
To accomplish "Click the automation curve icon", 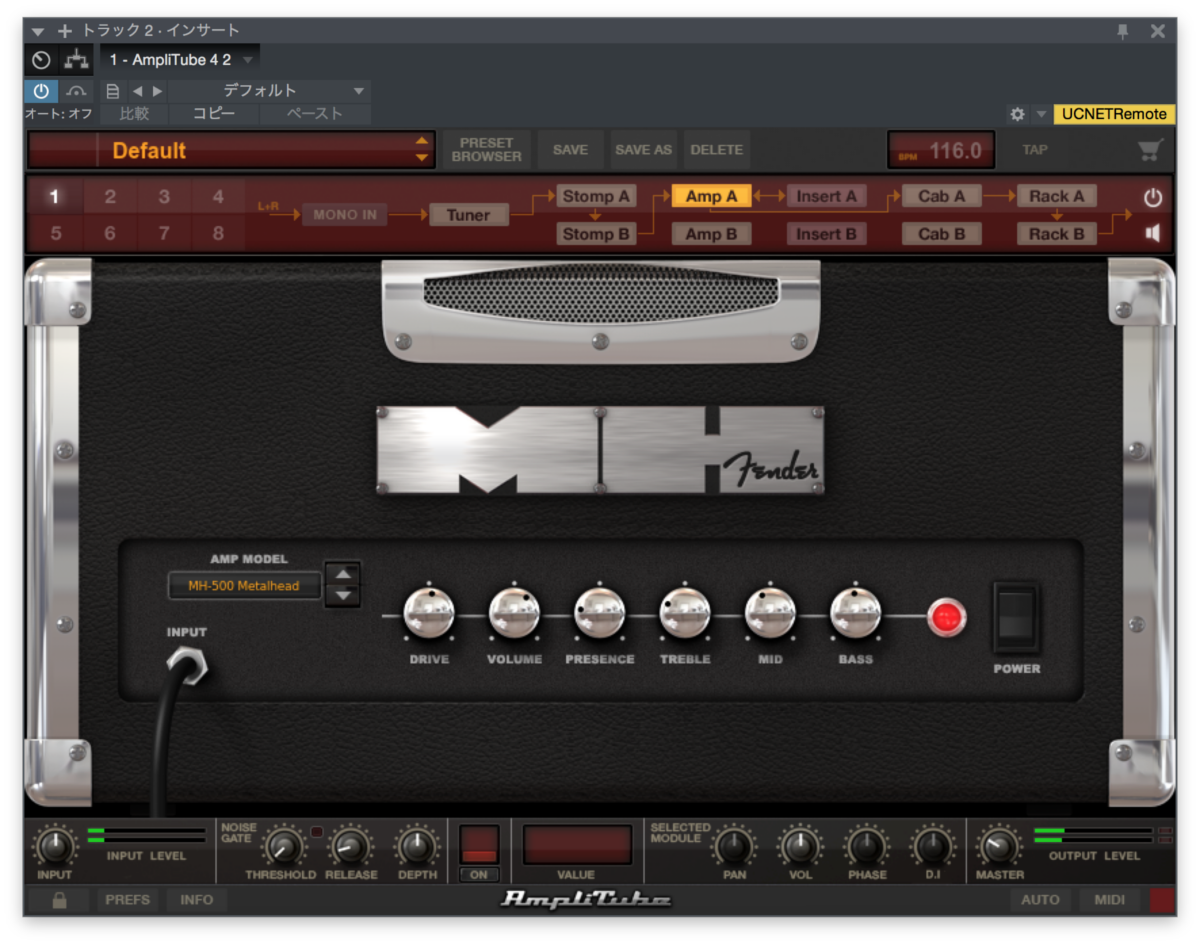I will 76,91.
